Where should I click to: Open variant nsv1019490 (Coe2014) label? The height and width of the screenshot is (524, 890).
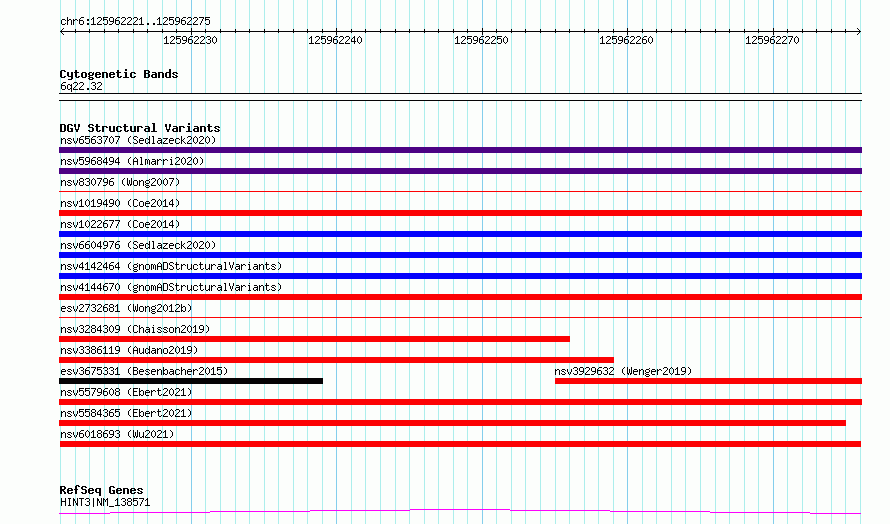pos(120,203)
